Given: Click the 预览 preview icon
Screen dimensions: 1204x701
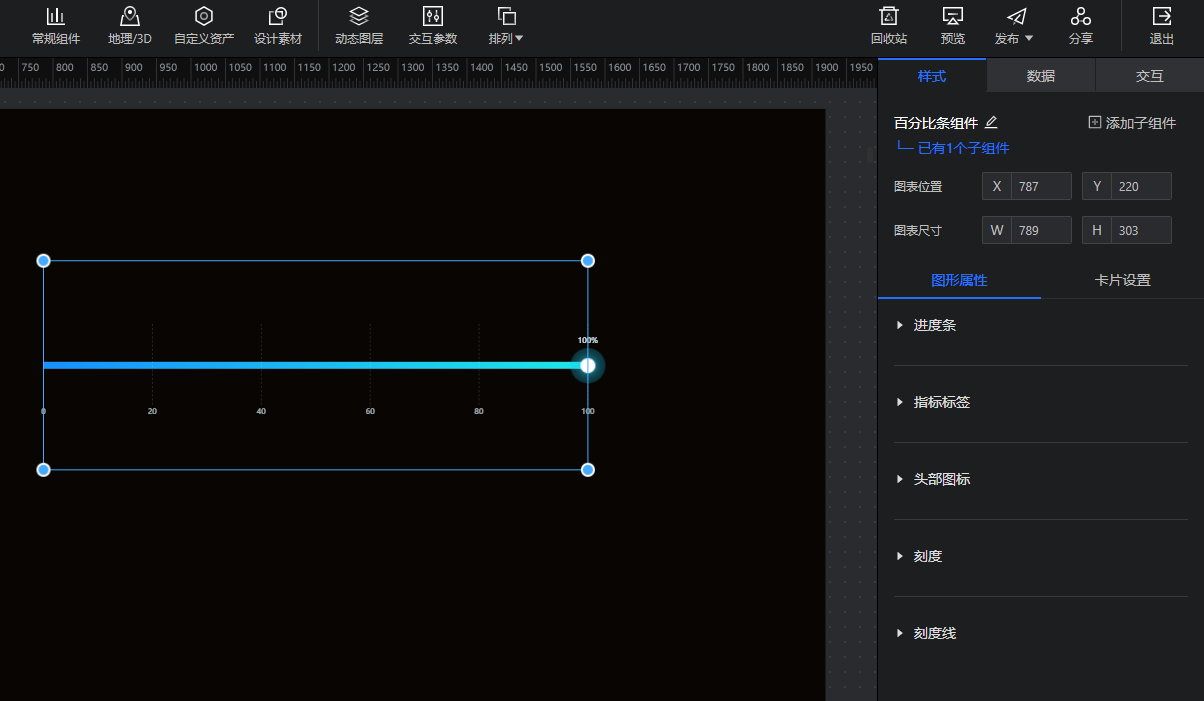Looking at the screenshot, I should click(x=953, y=17).
